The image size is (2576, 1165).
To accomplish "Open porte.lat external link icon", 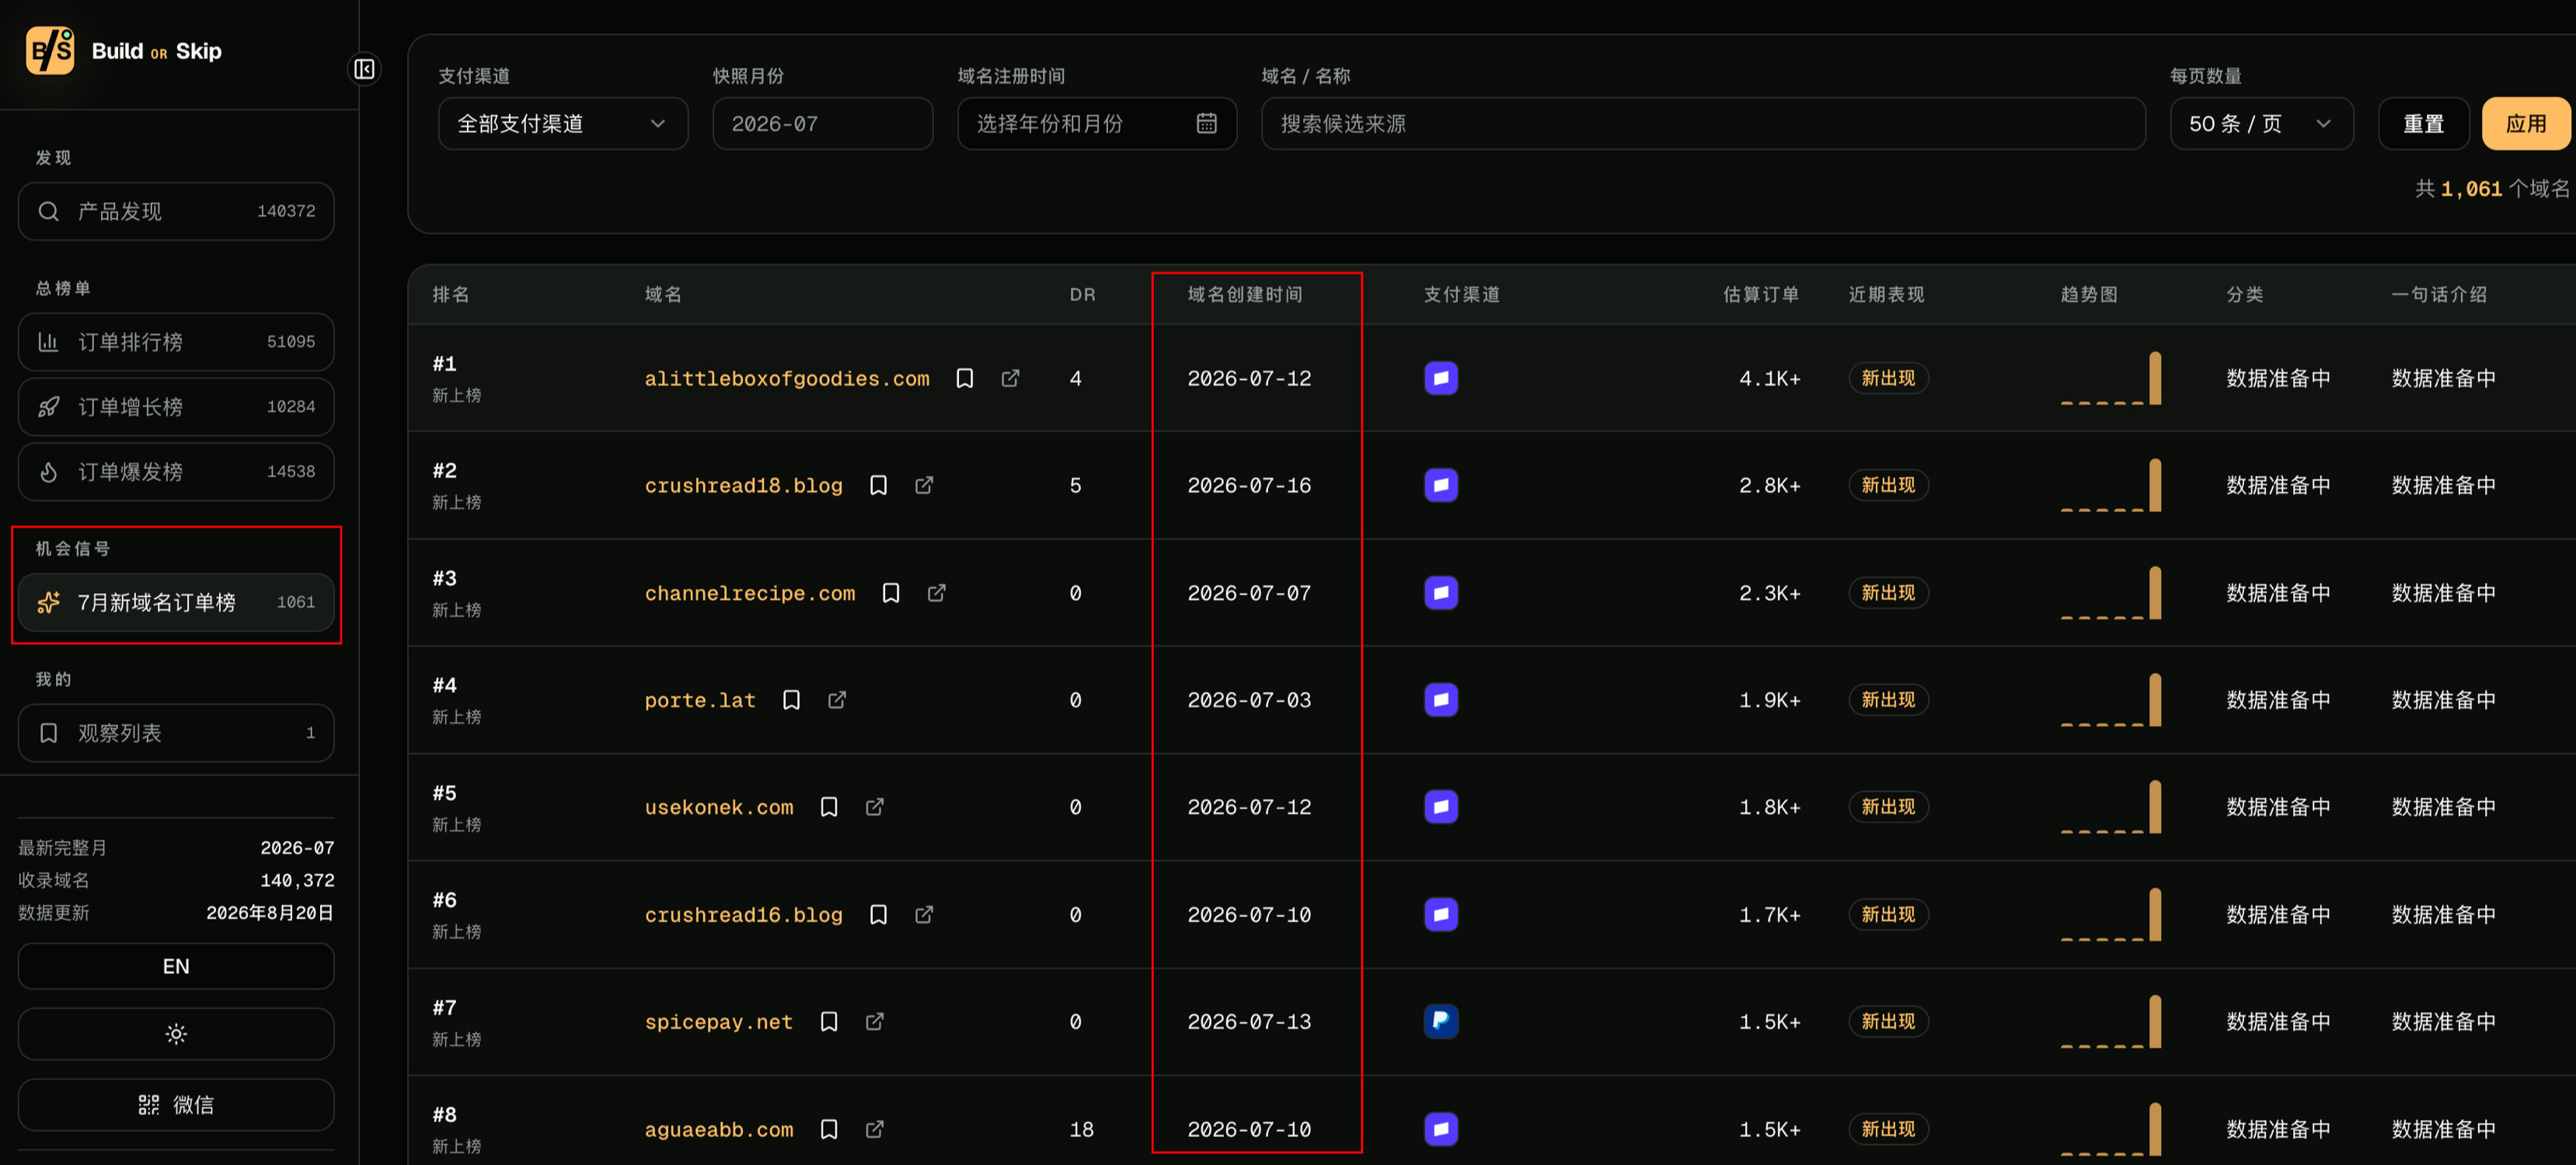I will [837, 700].
